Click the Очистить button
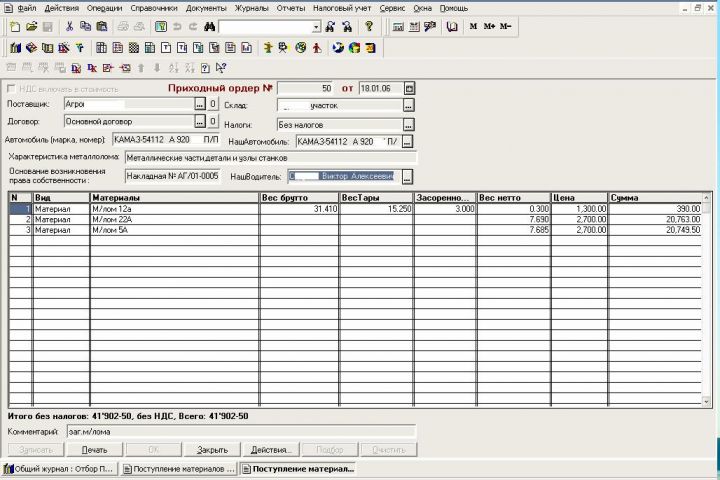This screenshot has height=480, width=720. coord(388,450)
